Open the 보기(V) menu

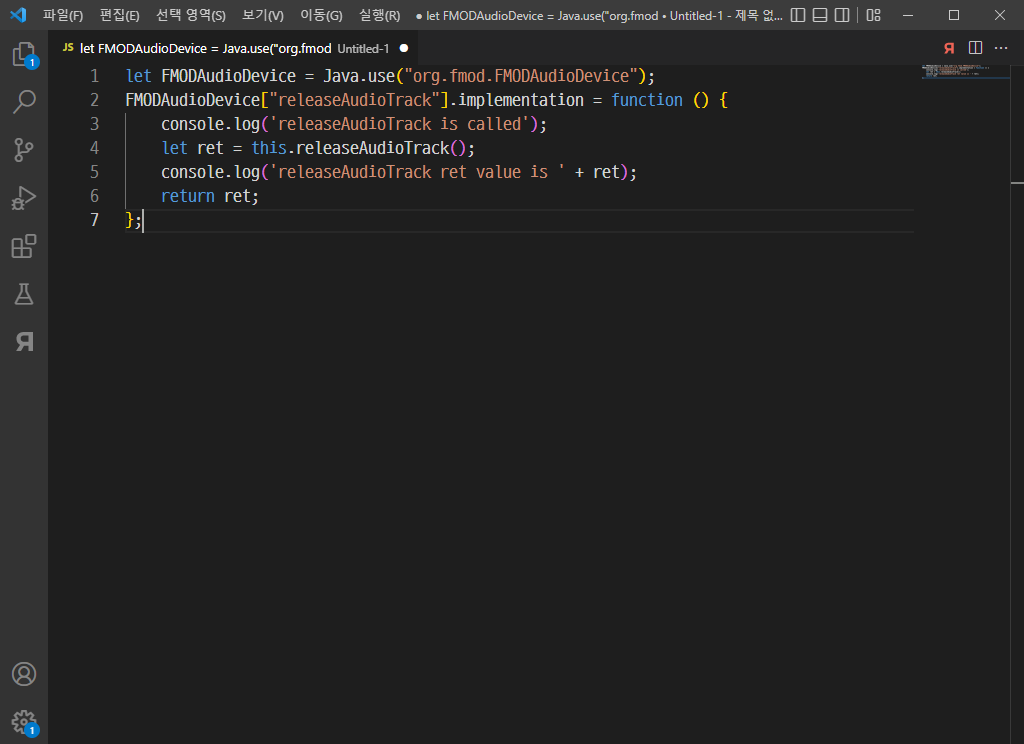tap(263, 16)
